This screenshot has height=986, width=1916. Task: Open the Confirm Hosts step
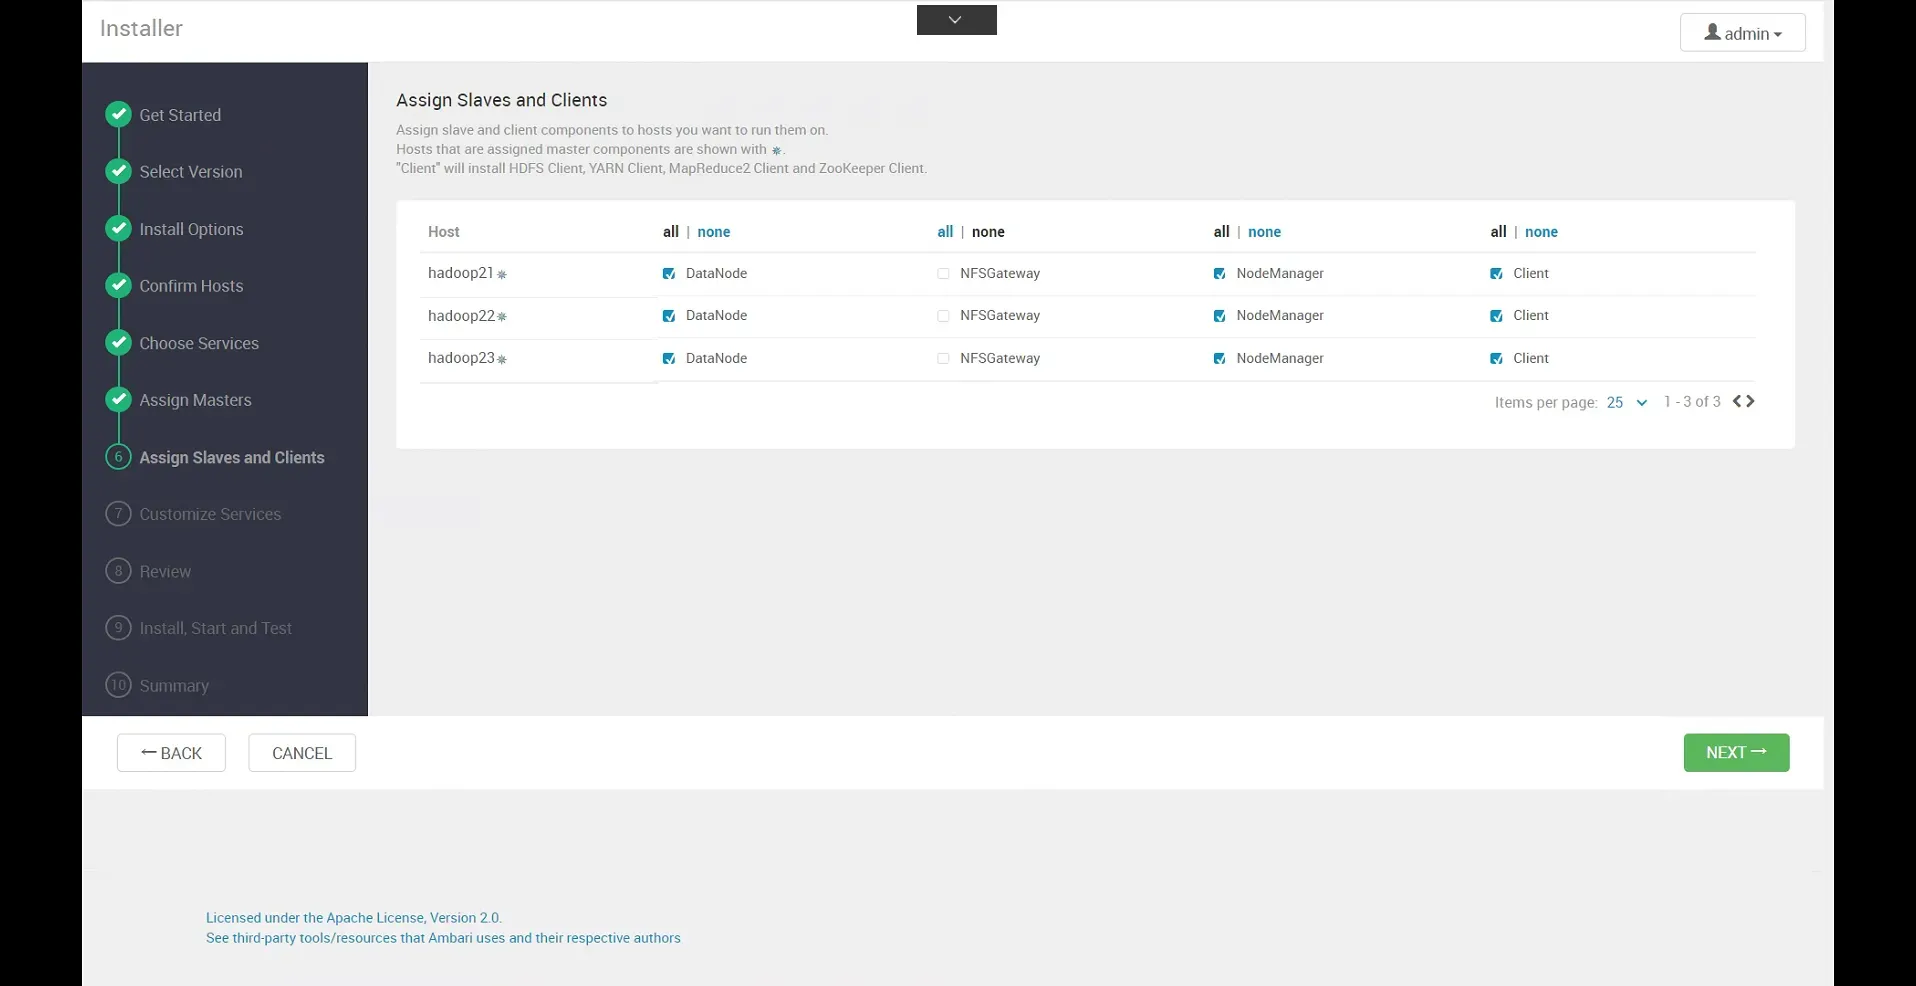point(191,286)
